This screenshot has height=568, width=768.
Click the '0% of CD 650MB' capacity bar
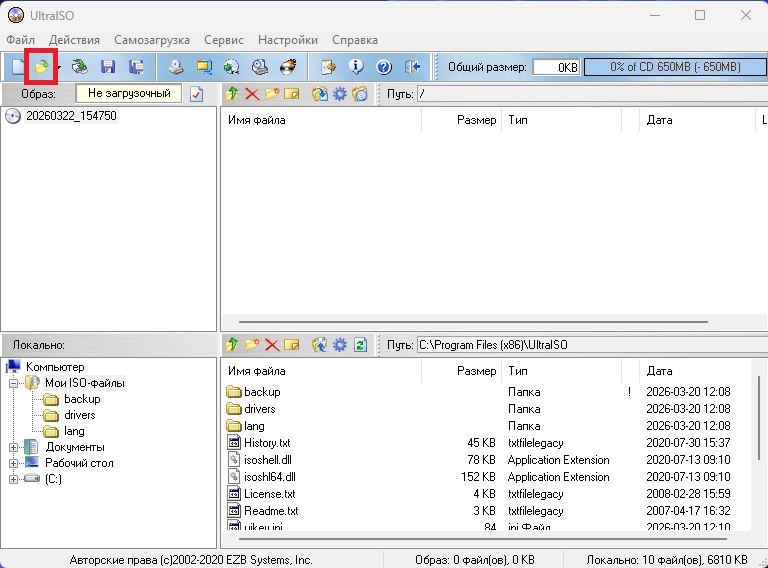coord(675,67)
